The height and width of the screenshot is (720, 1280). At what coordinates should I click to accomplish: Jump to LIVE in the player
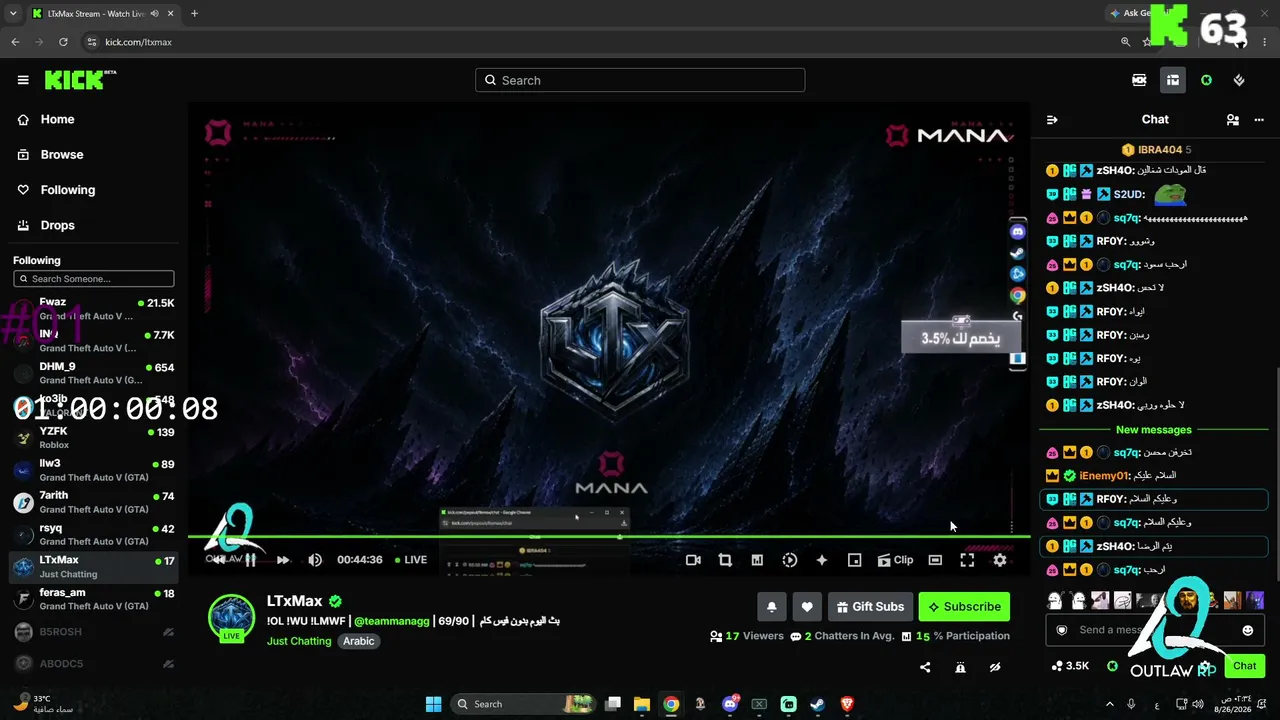click(x=411, y=560)
